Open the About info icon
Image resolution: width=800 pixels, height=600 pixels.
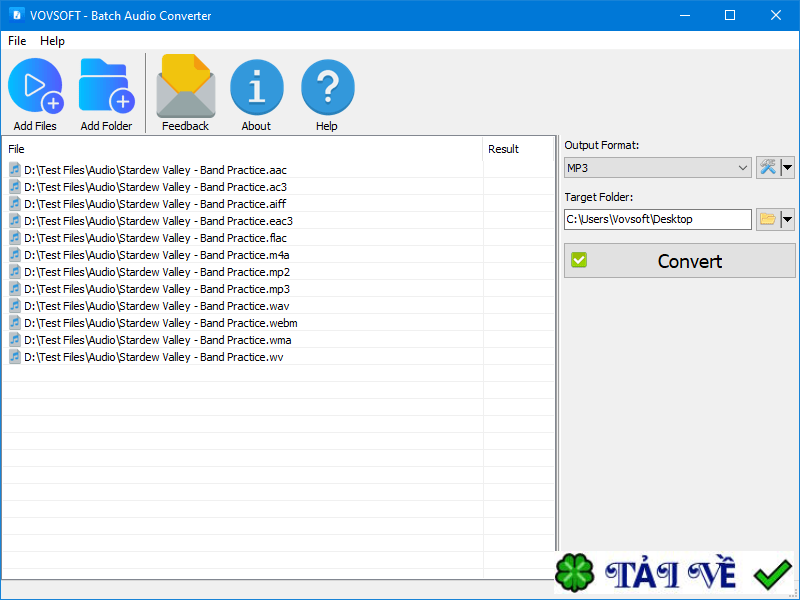pos(256,87)
